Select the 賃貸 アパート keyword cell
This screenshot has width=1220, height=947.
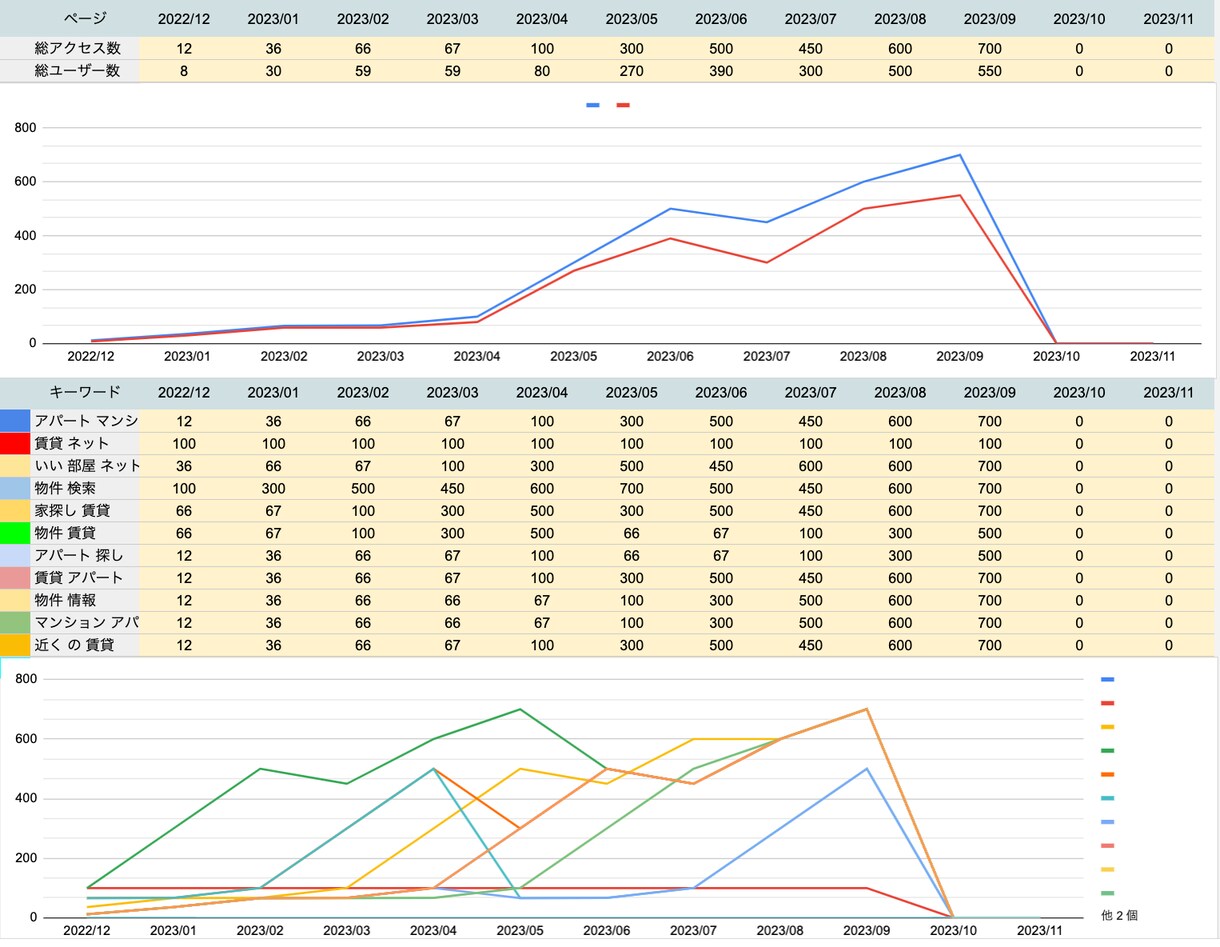click(85, 578)
